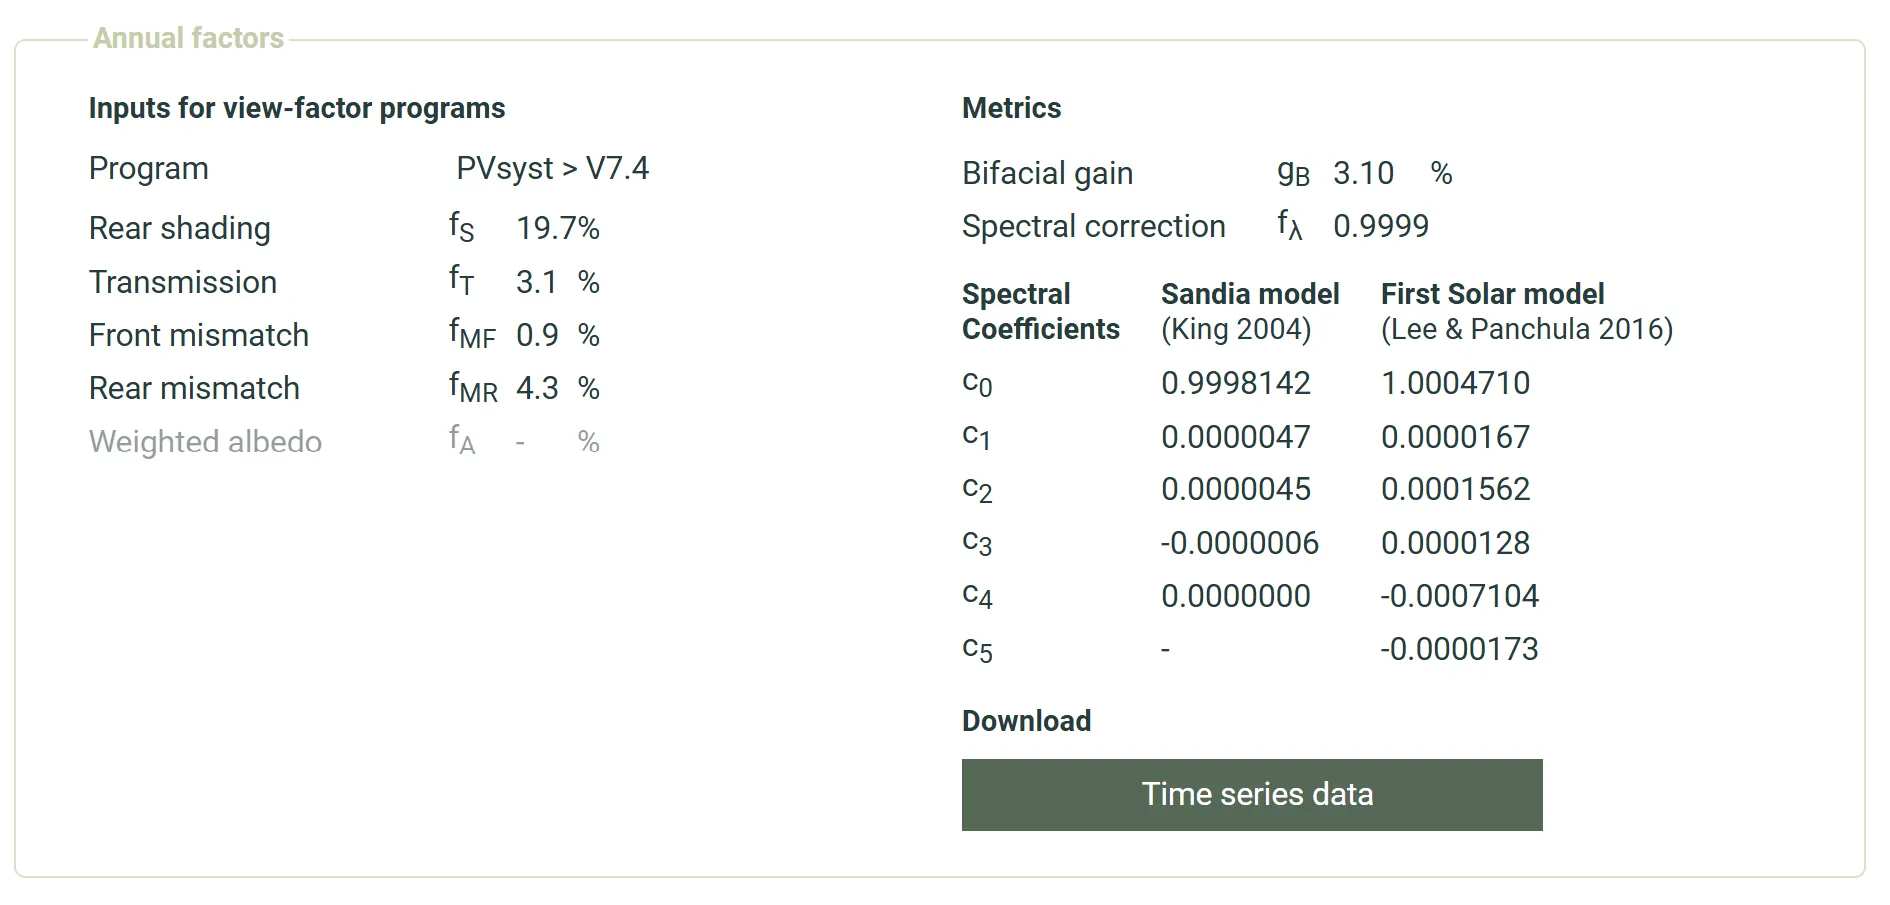Select the Rear shading value 19.7%
This screenshot has height=905, width=1890.
(557, 229)
